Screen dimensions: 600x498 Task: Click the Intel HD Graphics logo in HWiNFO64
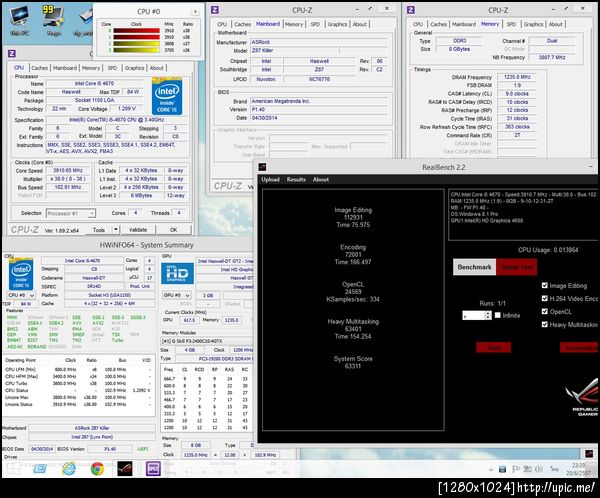177,273
